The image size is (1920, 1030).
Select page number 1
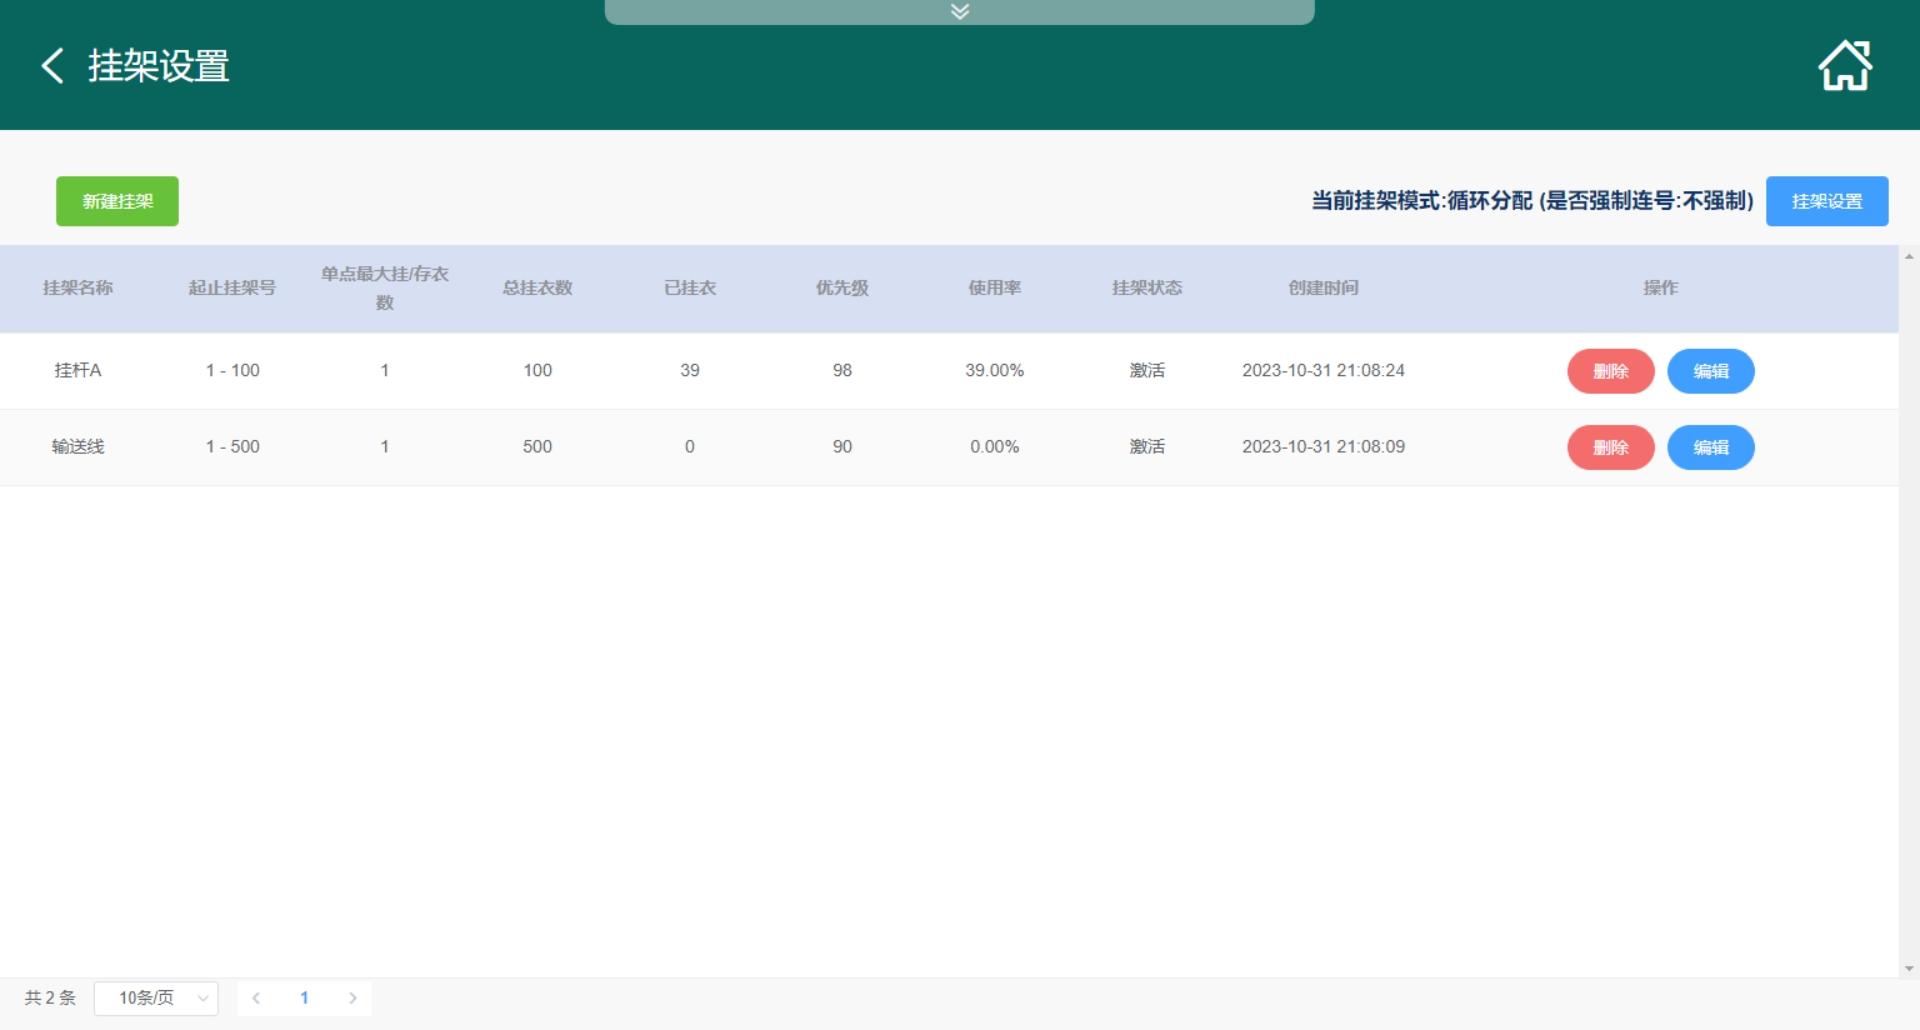(x=304, y=998)
